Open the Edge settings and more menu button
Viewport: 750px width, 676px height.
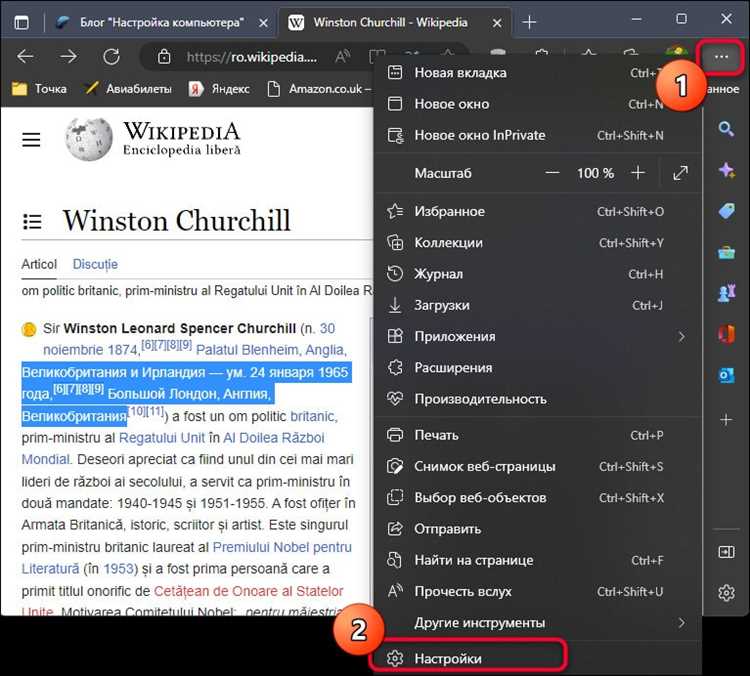[x=720, y=57]
